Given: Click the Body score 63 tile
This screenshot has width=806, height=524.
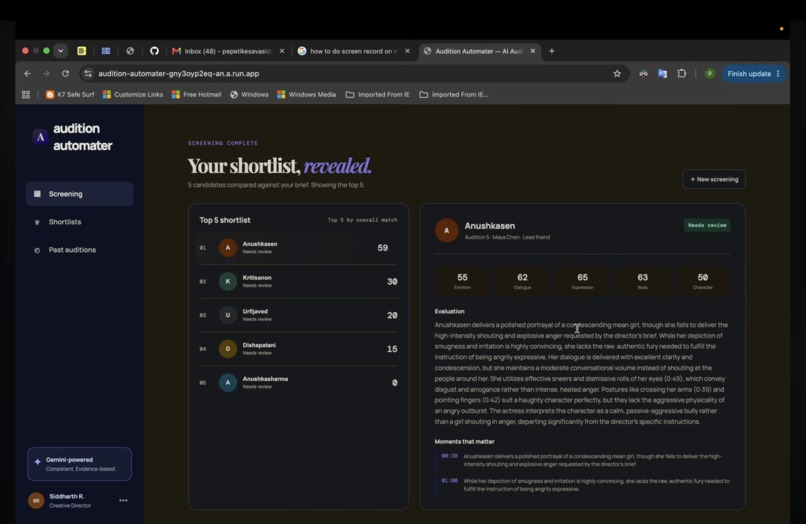Looking at the screenshot, I should tap(643, 281).
